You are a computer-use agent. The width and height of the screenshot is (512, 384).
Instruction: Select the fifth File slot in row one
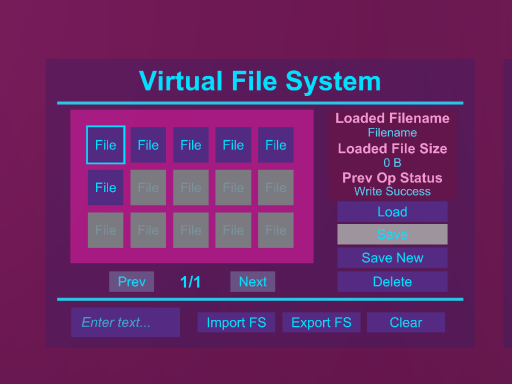click(x=276, y=145)
